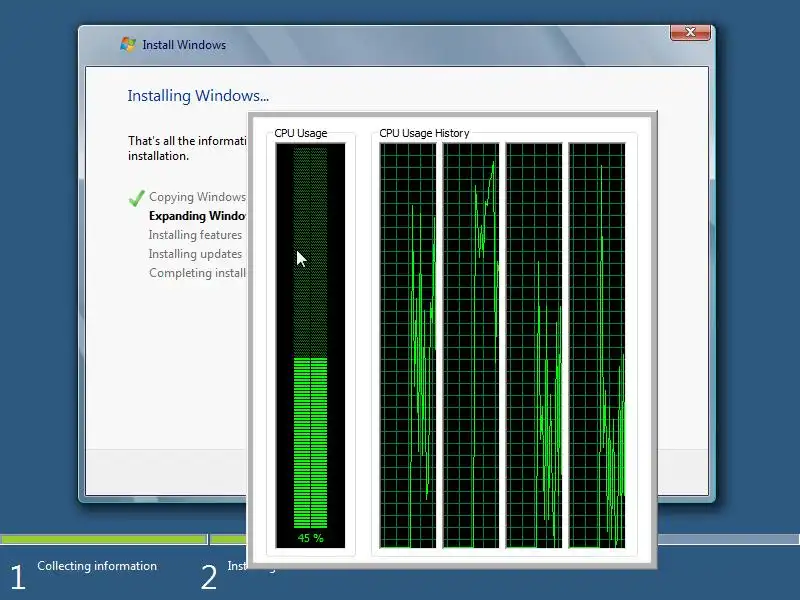This screenshot has height=600, width=800.
Task: Click the 'Installing features' step
Action: (195, 235)
